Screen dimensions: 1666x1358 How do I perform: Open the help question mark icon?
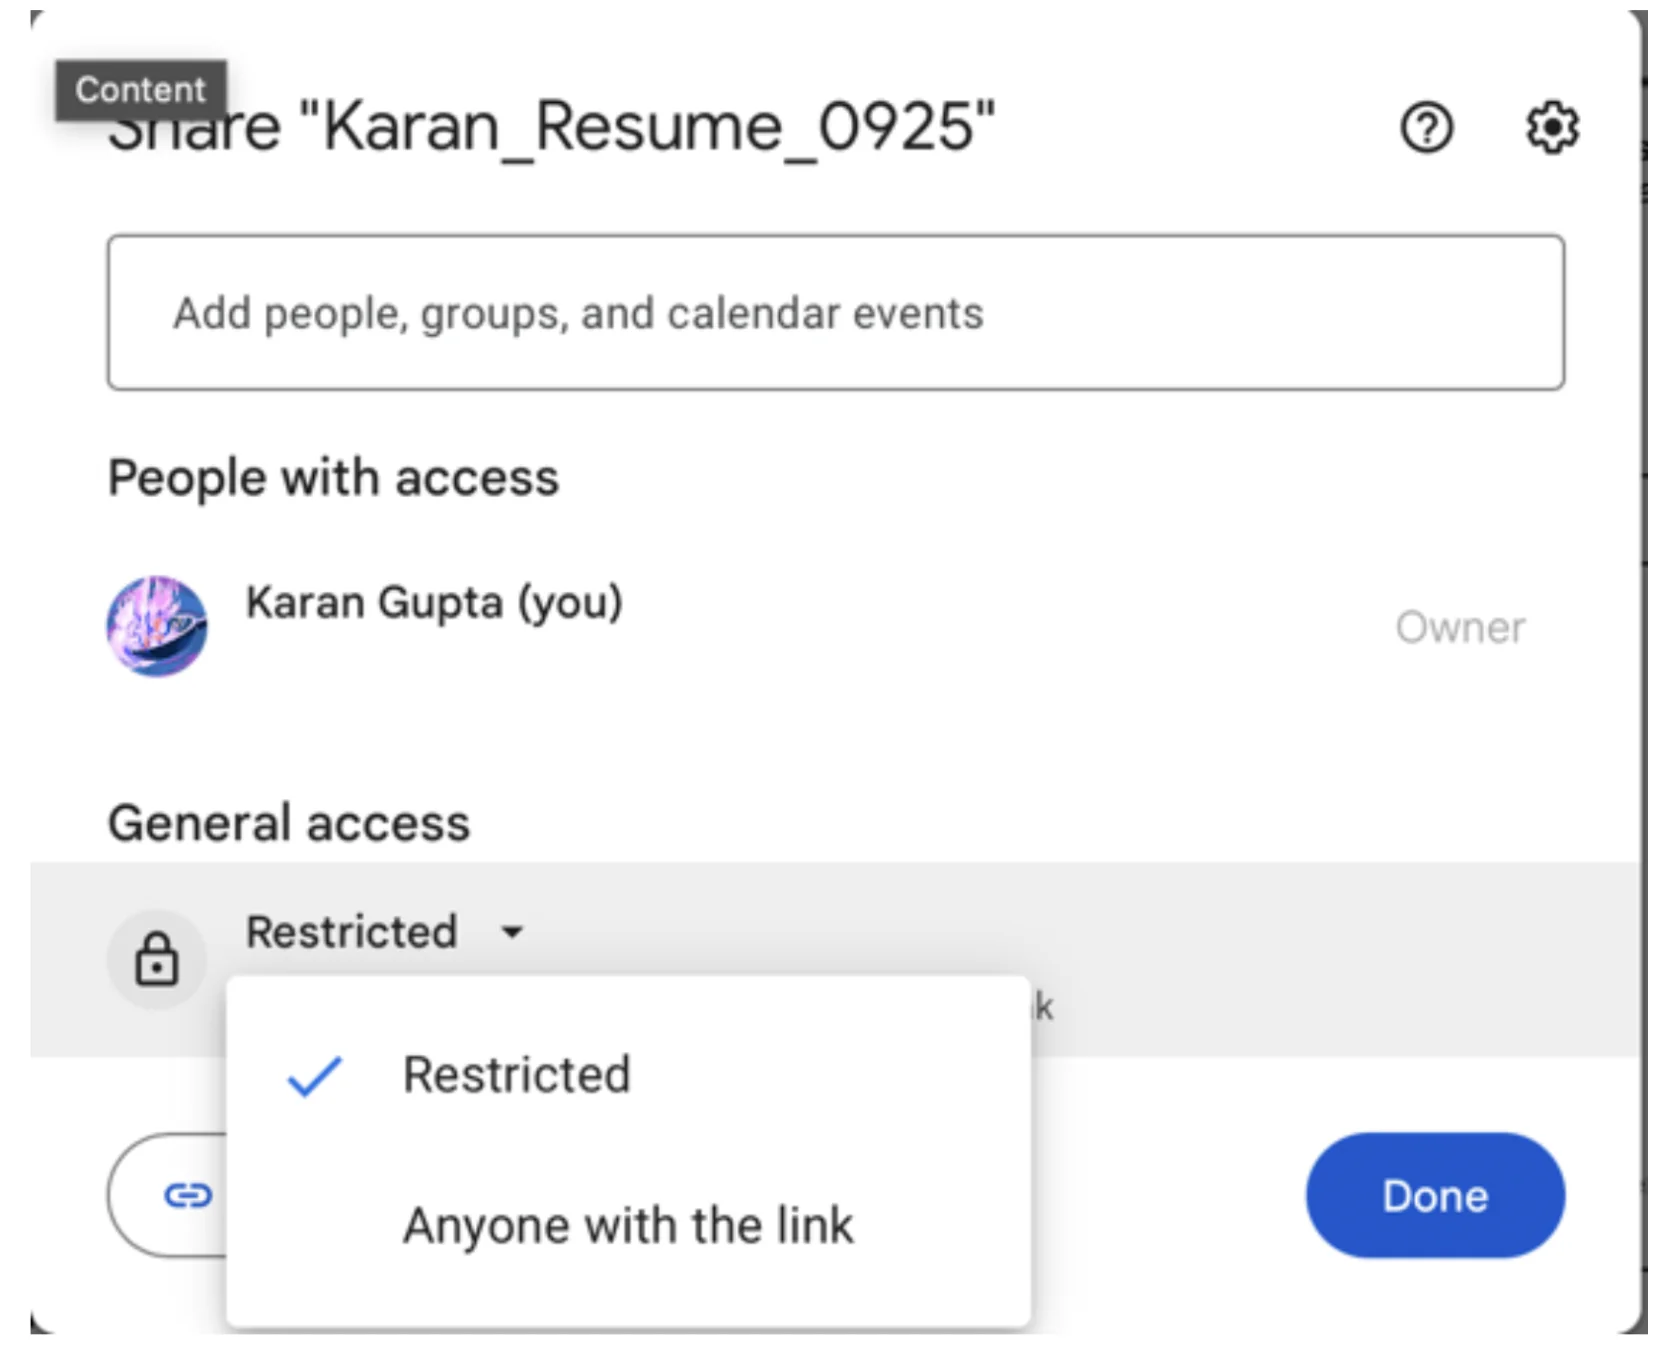tap(1425, 128)
